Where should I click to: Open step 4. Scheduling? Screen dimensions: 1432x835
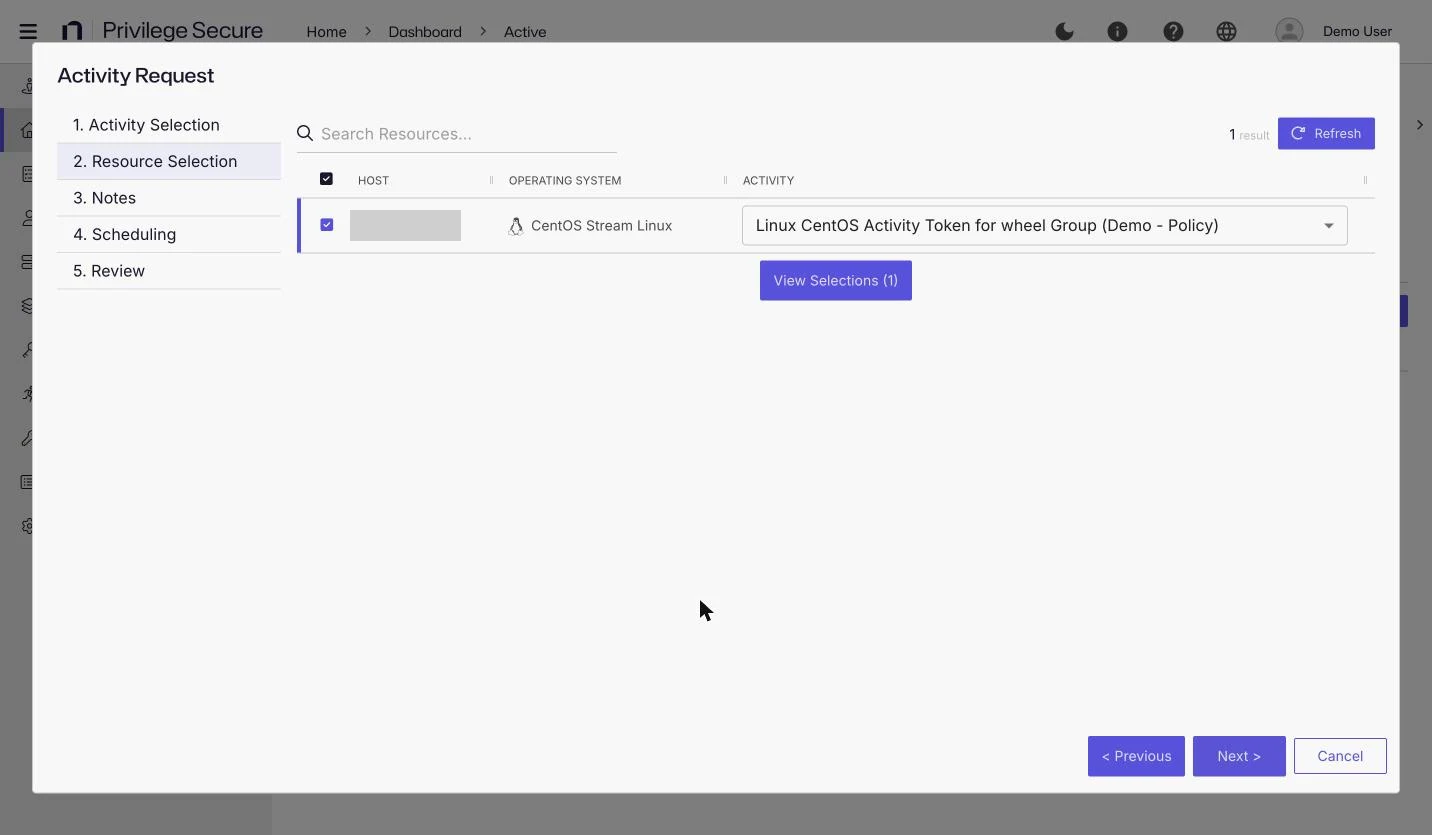point(169,234)
